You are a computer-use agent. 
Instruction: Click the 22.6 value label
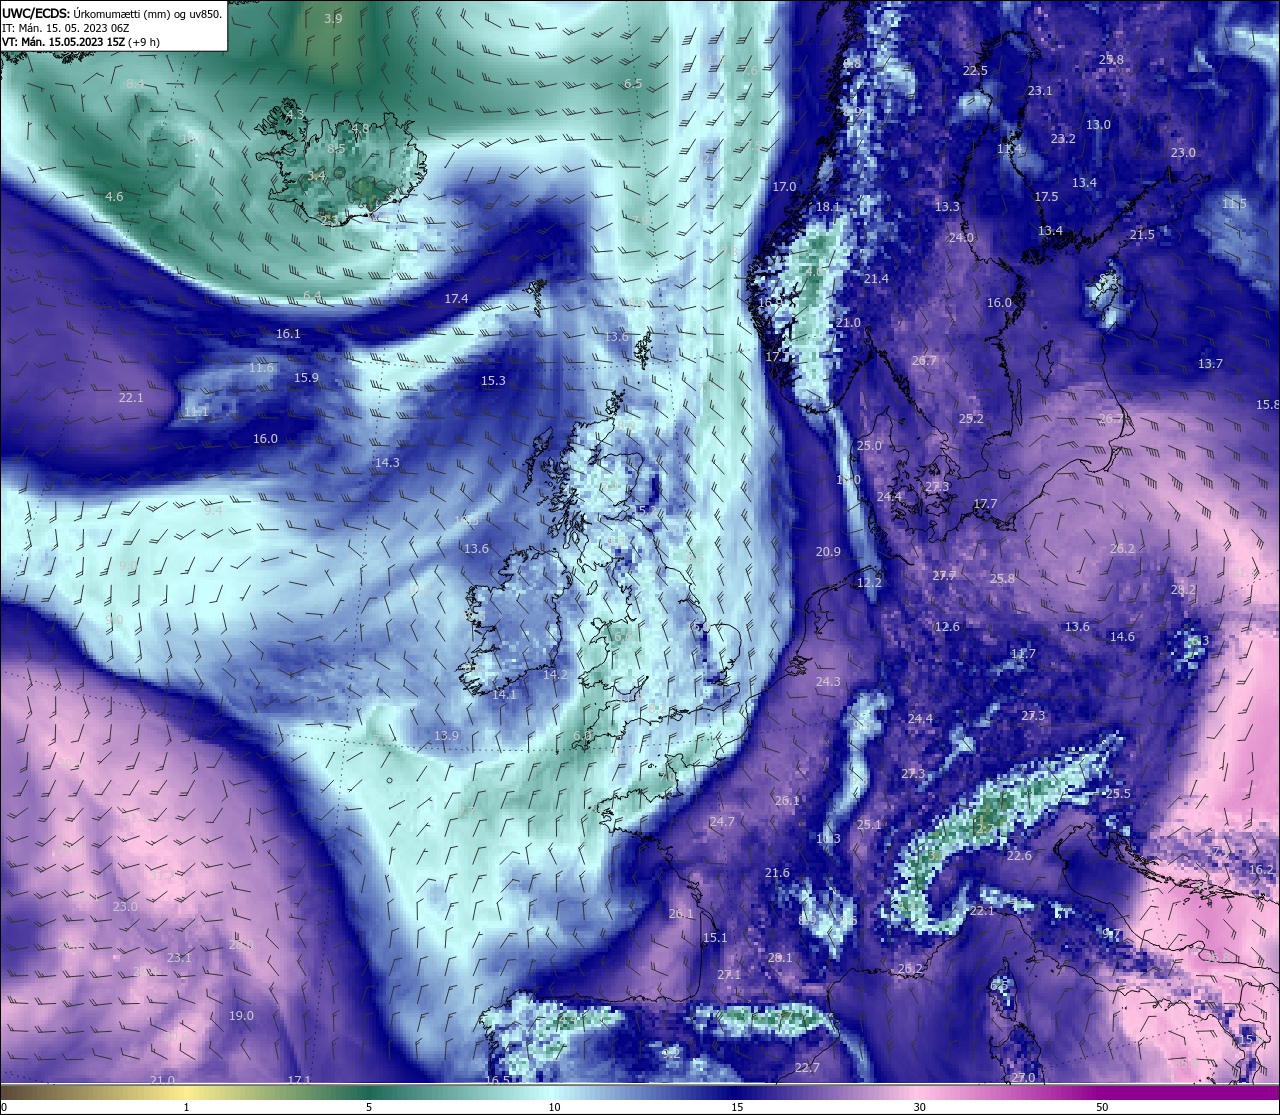pyautogui.click(x=1019, y=856)
